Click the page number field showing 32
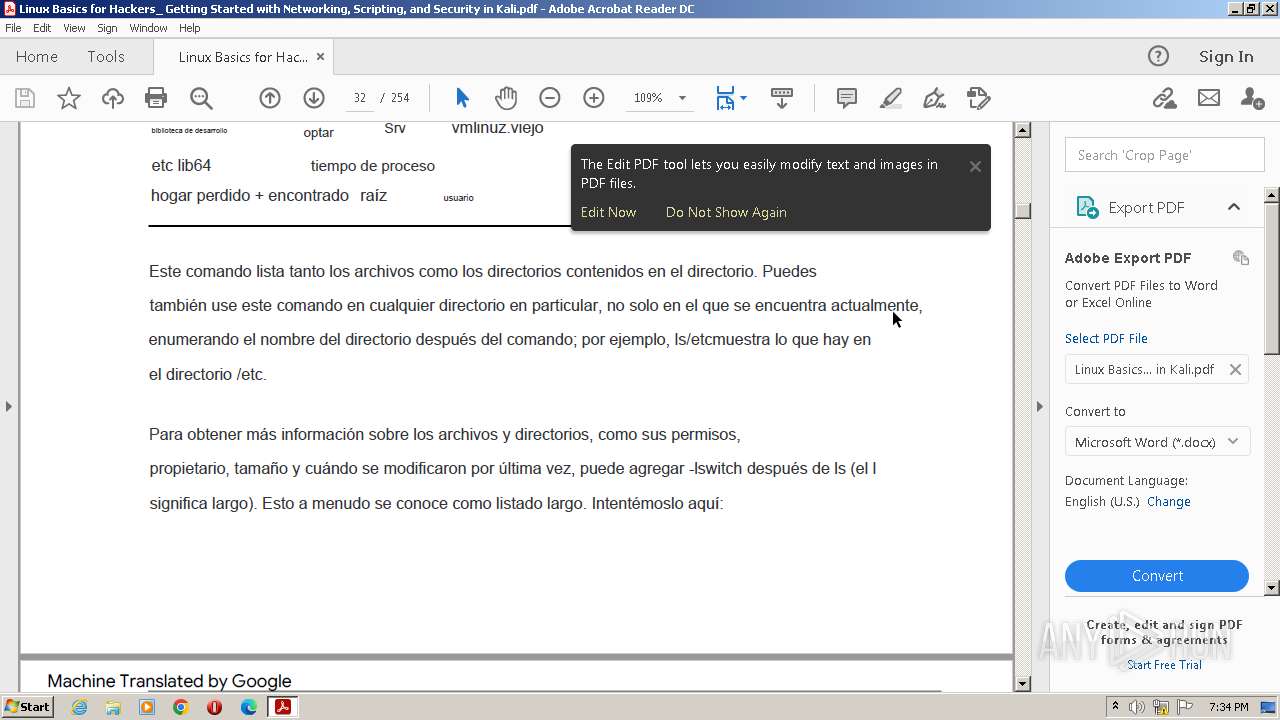 pyautogui.click(x=359, y=98)
